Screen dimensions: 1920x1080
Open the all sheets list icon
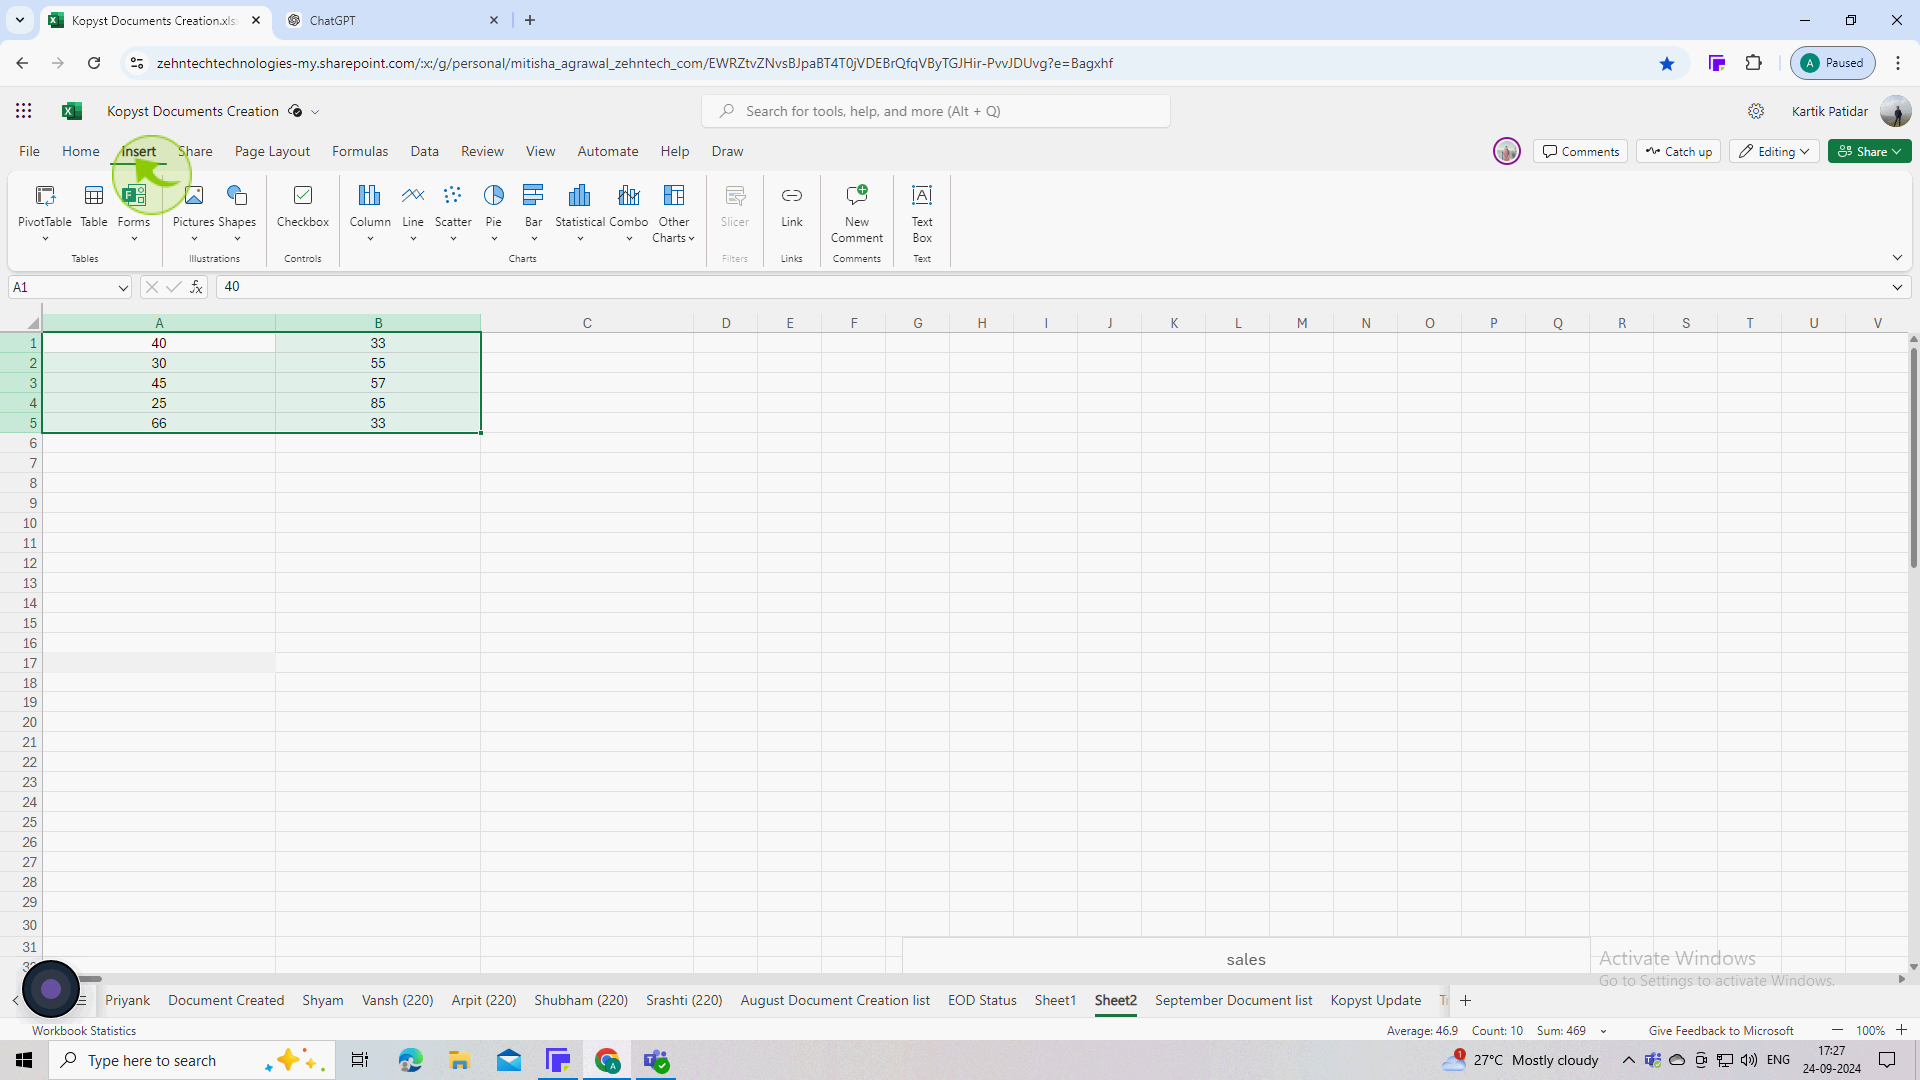pyautogui.click(x=82, y=1001)
